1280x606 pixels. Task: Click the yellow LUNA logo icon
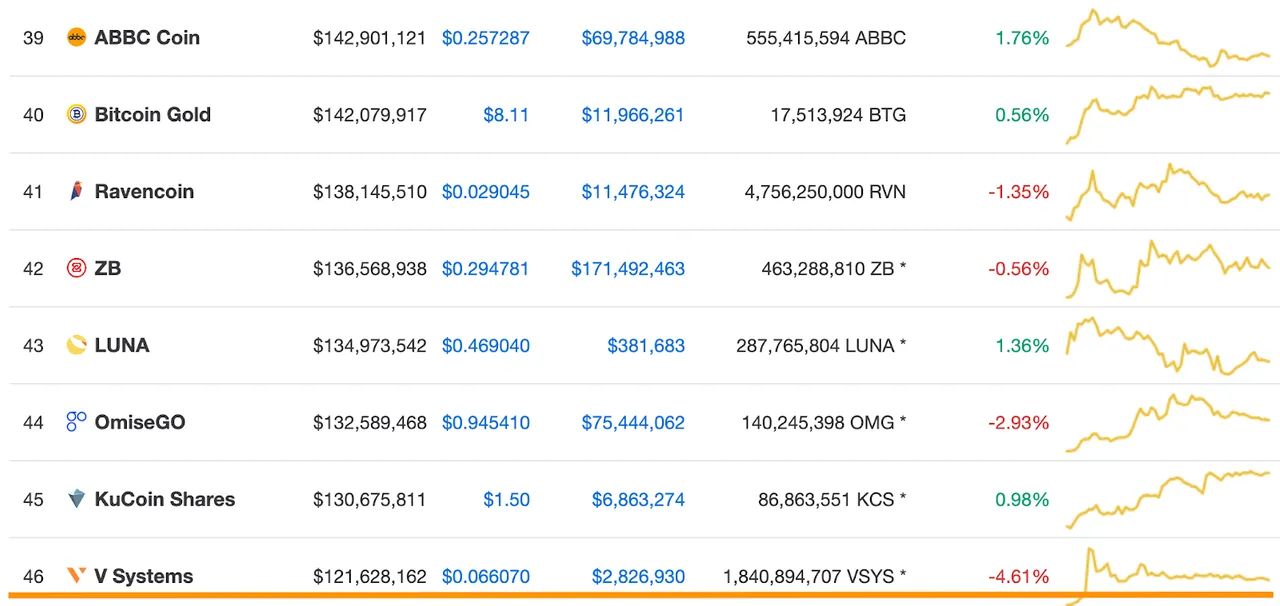[x=76, y=346]
